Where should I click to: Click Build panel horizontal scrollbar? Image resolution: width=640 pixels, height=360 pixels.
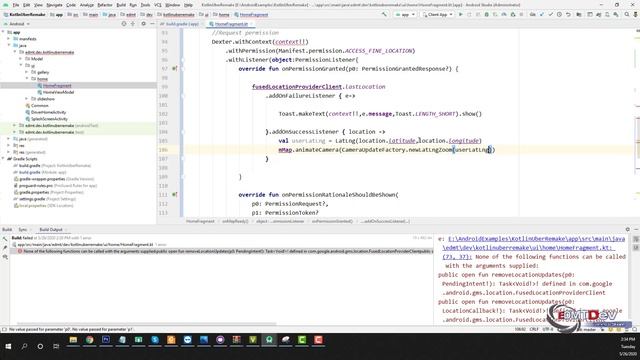coord(147,324)
